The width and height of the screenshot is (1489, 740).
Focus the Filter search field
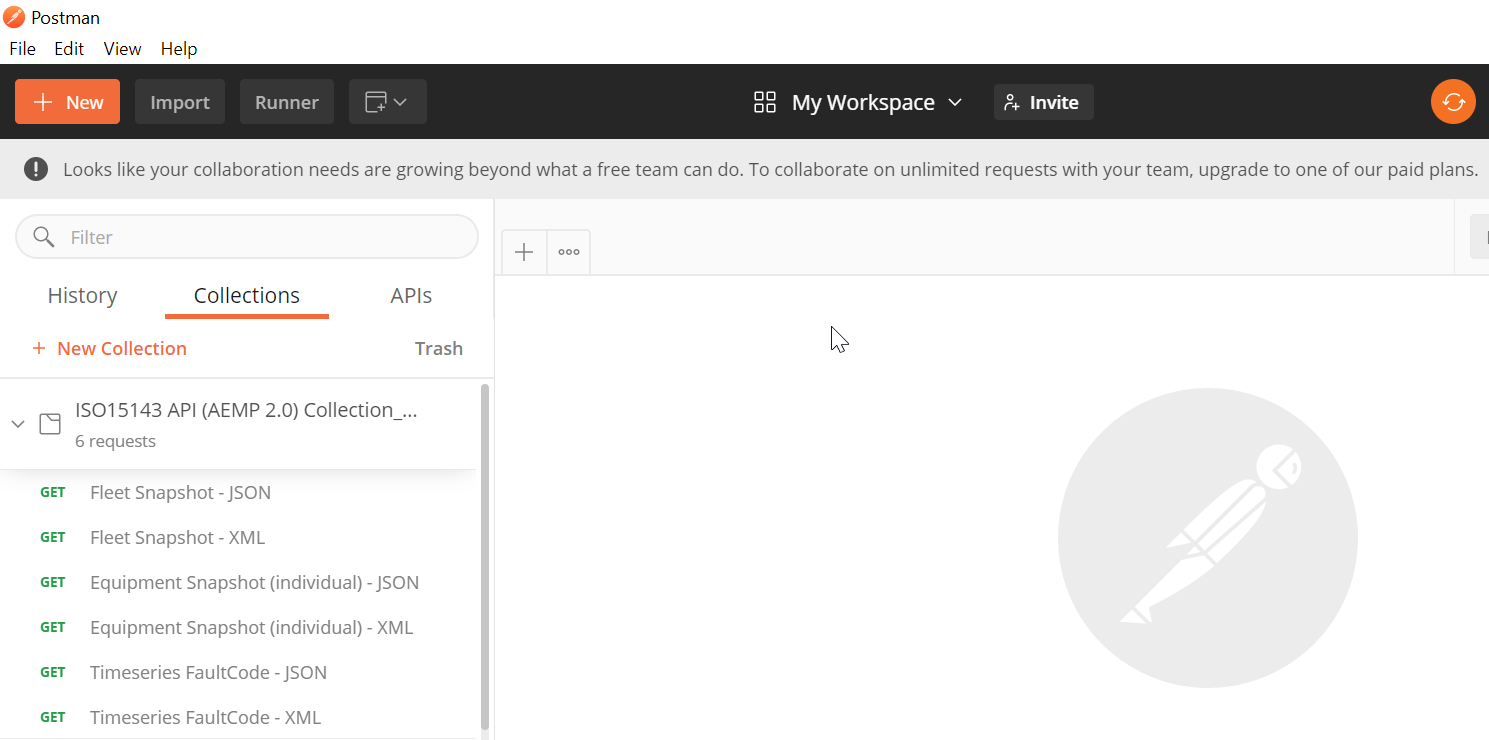click(x=247, y=237)
